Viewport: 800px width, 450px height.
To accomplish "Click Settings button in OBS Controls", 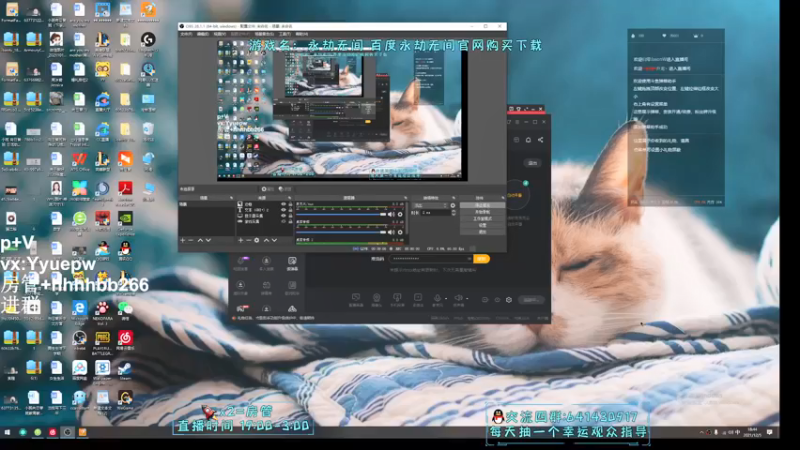I will coord(483,225).
